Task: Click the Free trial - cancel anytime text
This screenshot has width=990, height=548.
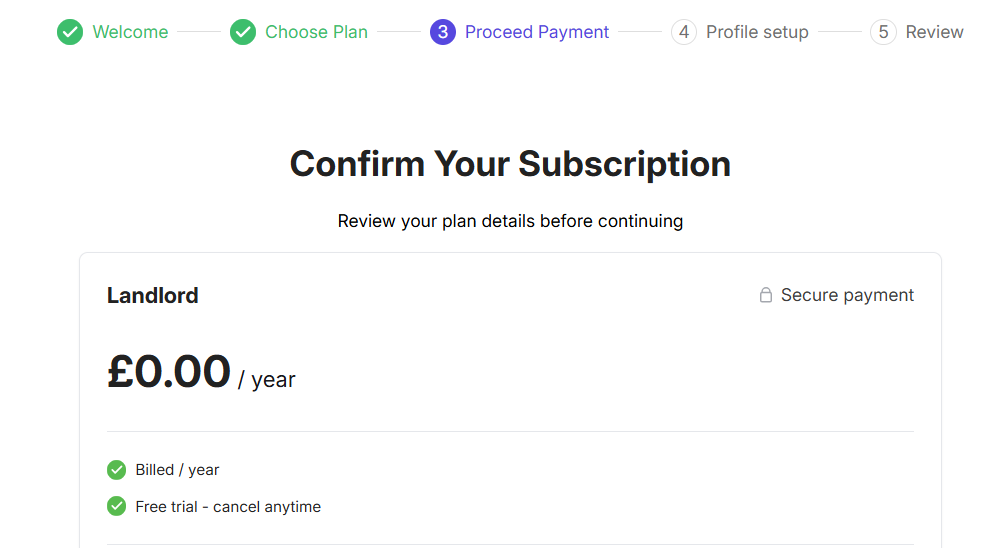Action: (228, 507)
